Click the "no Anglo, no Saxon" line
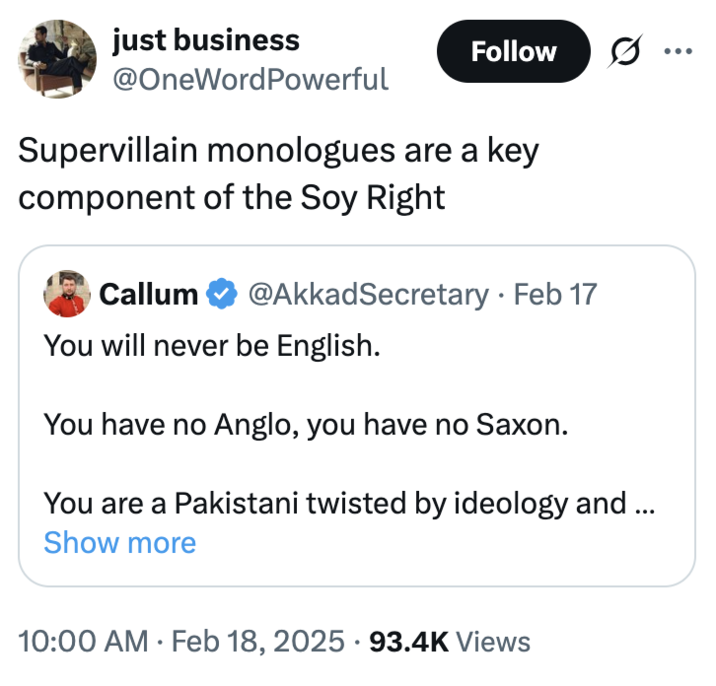Viewport: 716px width, 686px height. 305,425
